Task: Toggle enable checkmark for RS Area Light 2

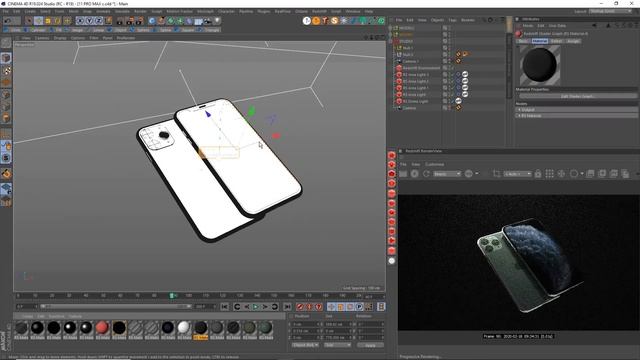Action: (453, 81)
